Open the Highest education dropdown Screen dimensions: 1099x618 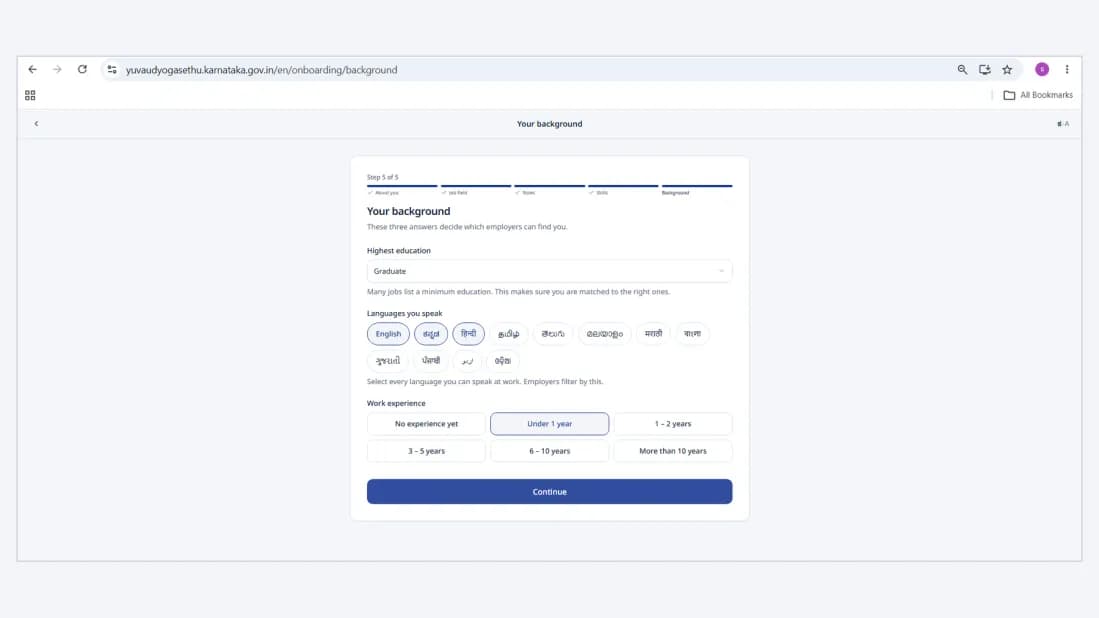550,271
